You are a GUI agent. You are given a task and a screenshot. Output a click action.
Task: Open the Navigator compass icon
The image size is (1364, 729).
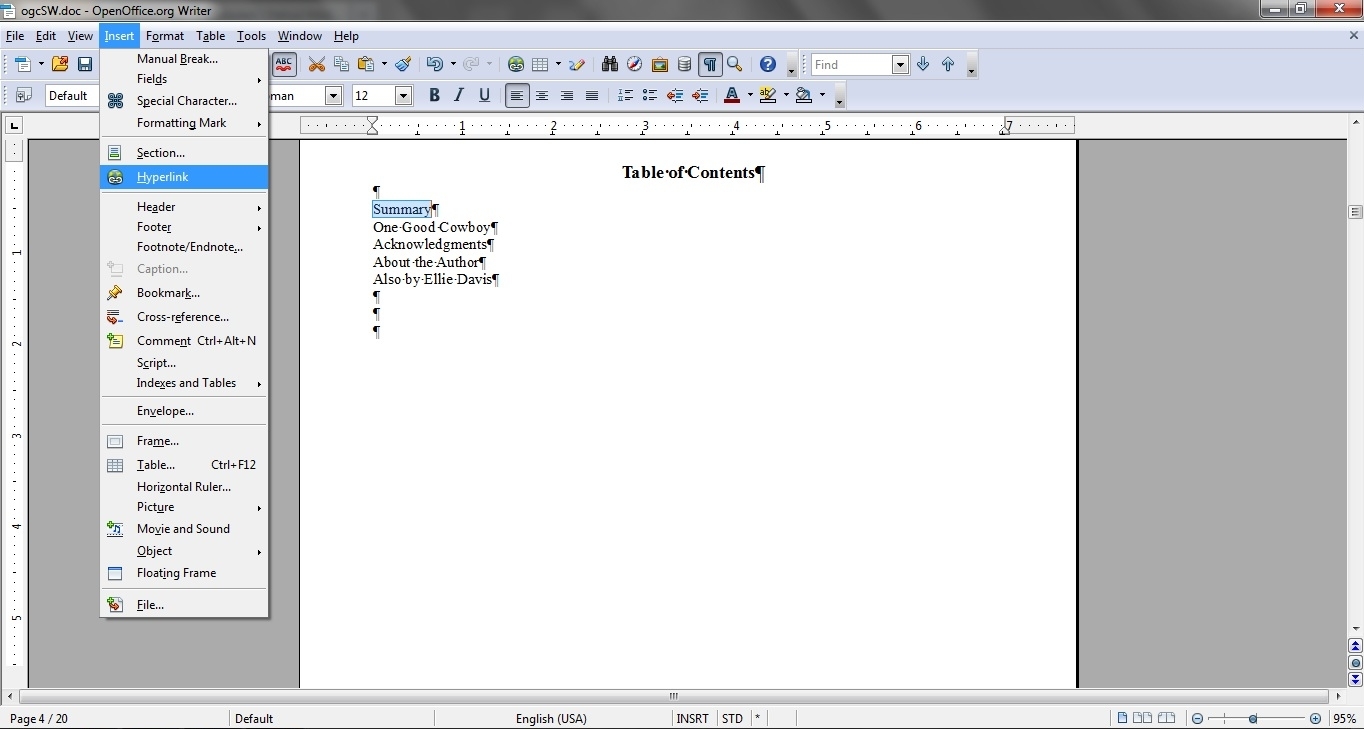coord(635,64)
